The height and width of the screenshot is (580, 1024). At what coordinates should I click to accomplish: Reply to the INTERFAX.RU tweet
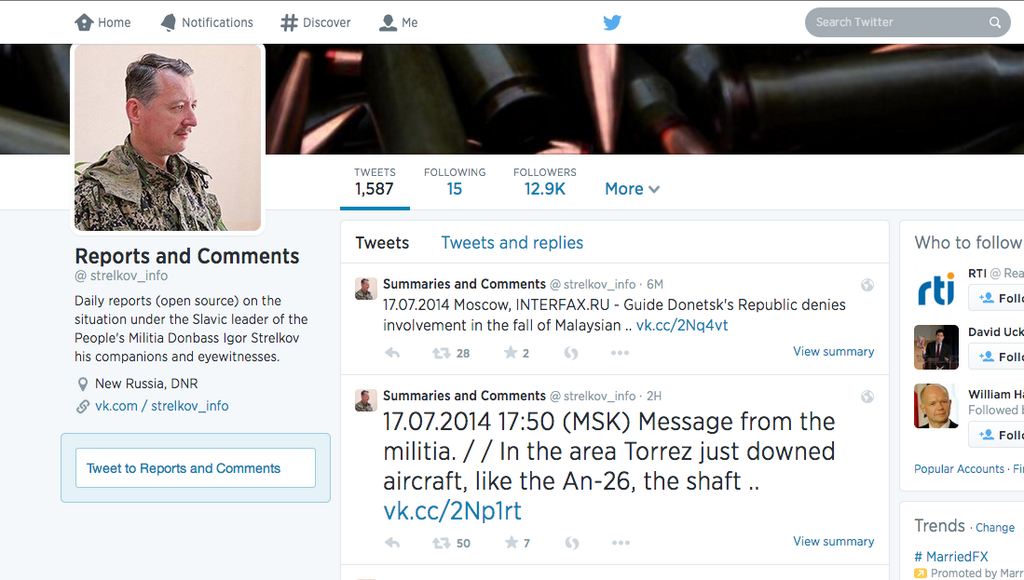tap(392, 353)
